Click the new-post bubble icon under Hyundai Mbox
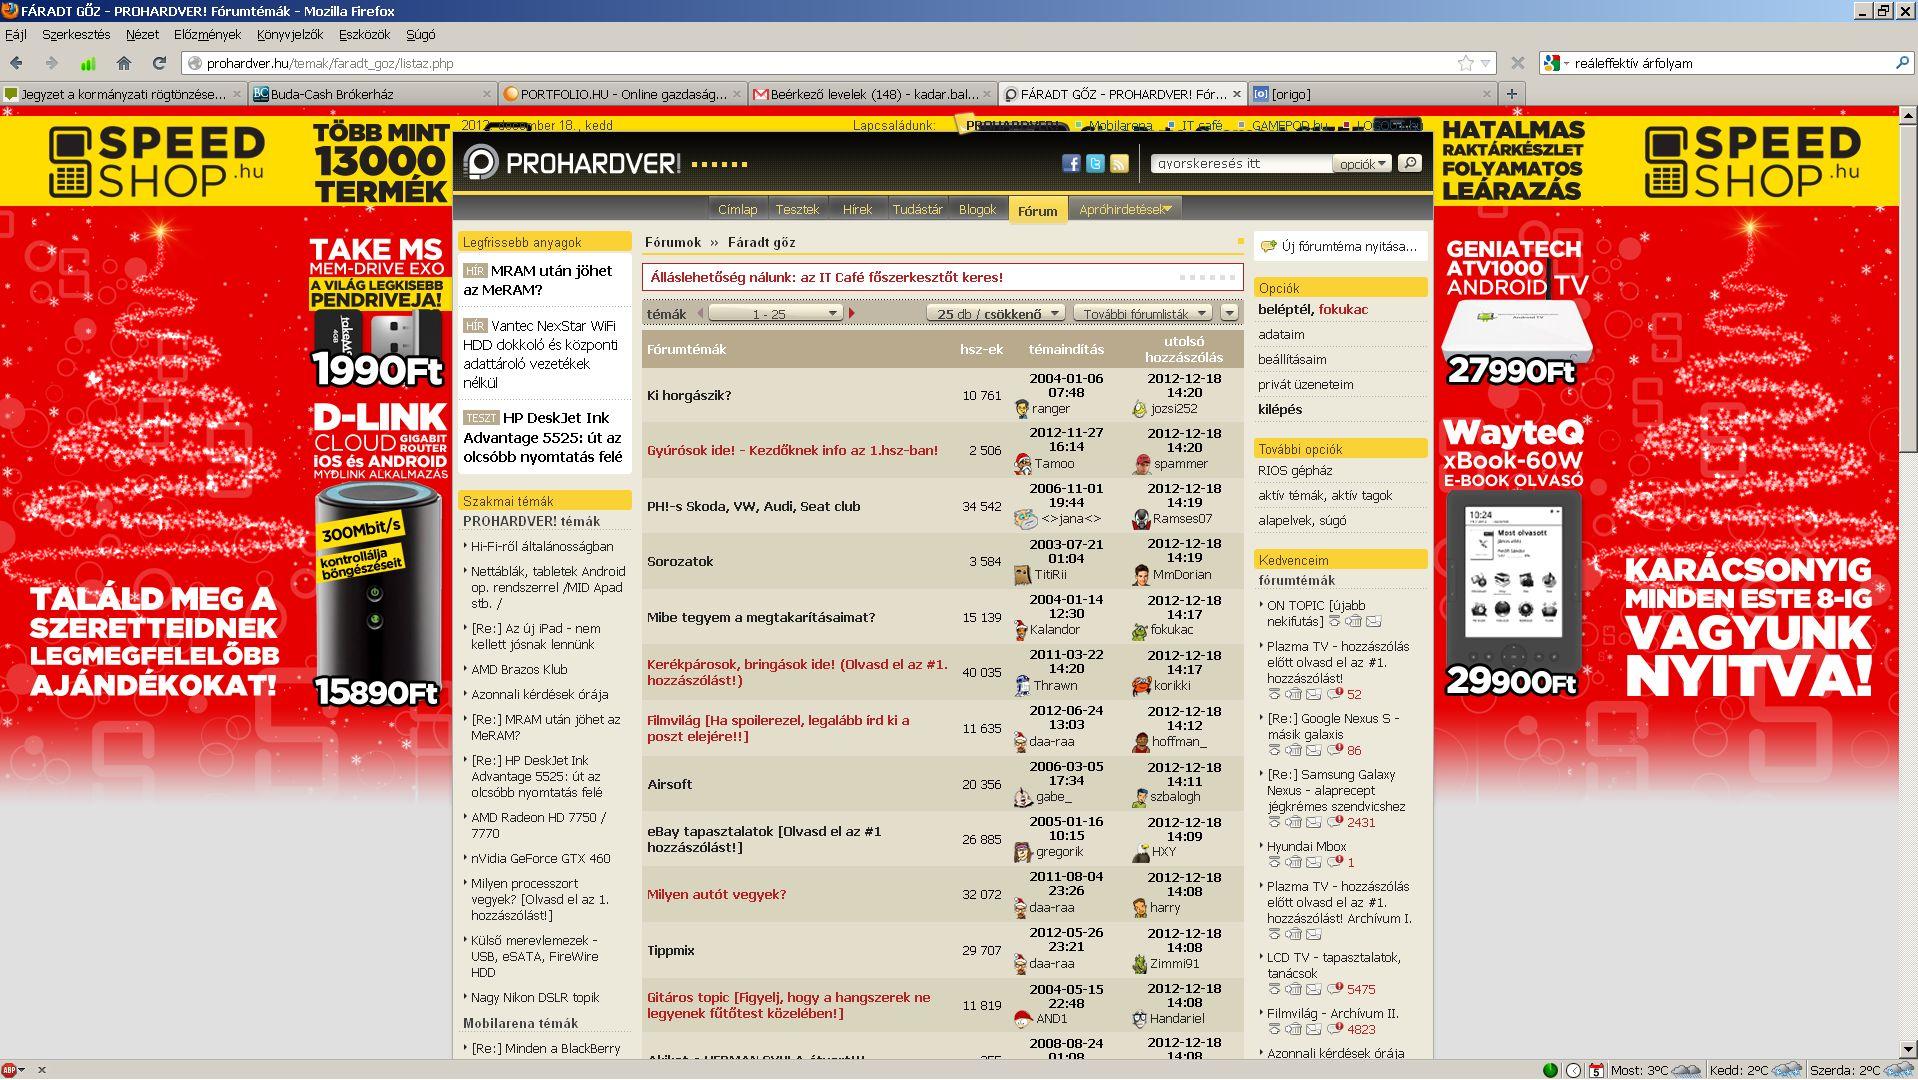The height and width of the screenshot is (1080, 1918). [1334, 862]
